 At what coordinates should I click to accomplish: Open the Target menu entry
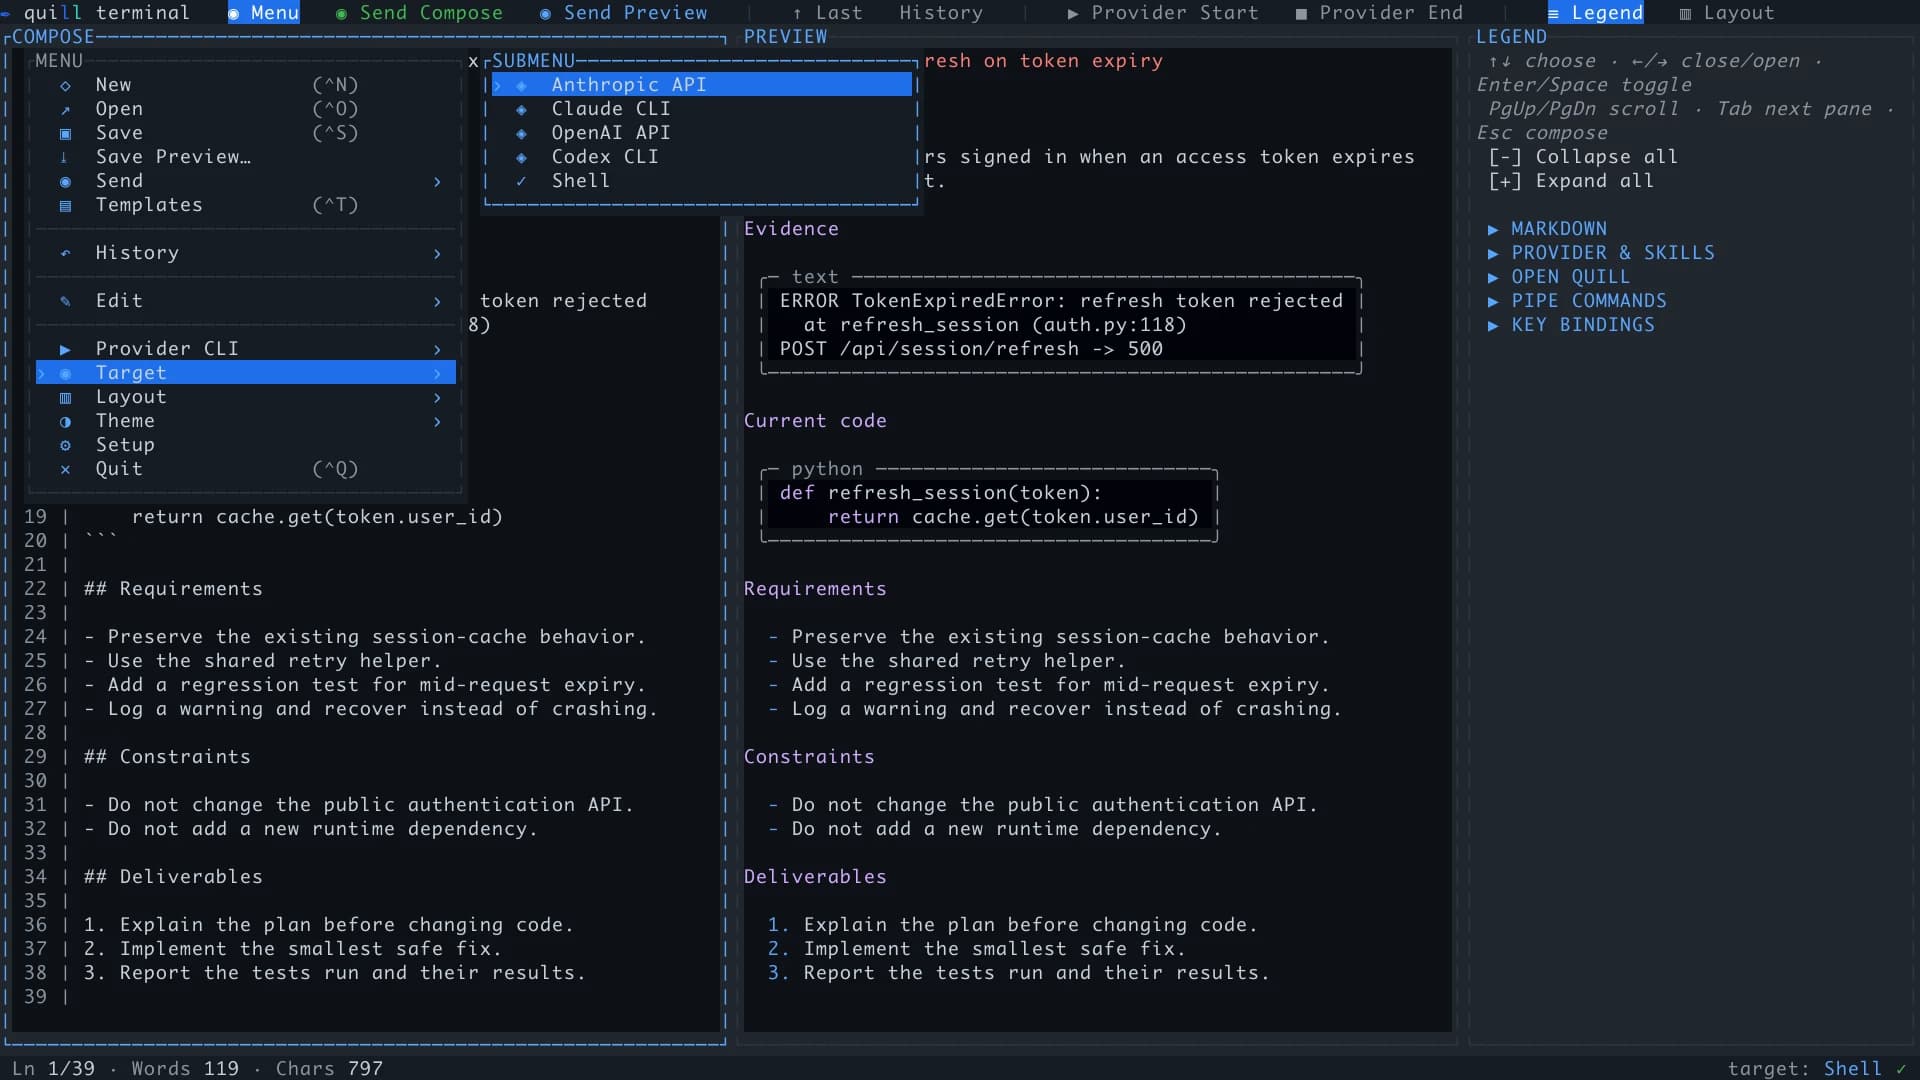tap(246, 373)
